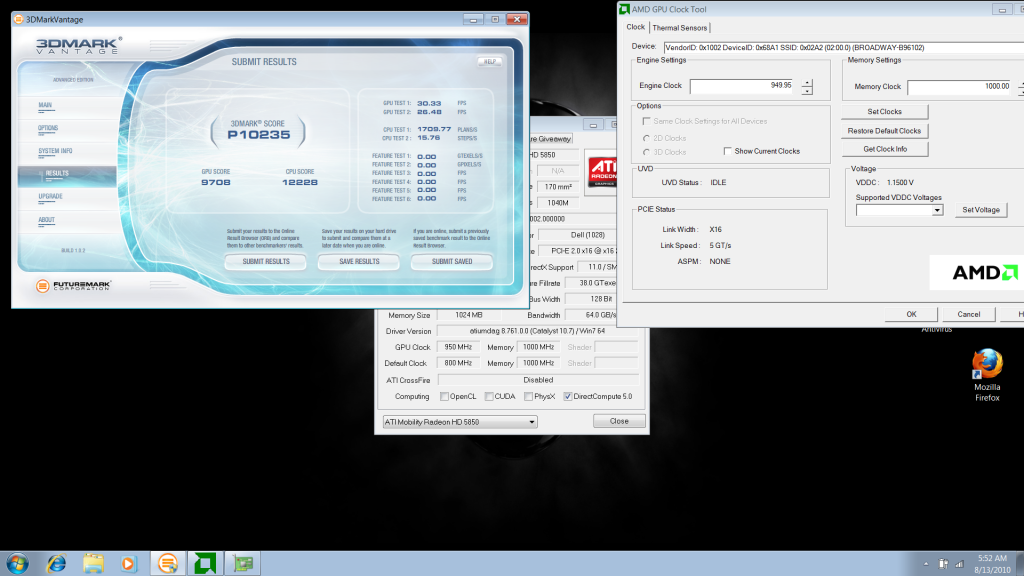The image size is (1024, 576).
Task: Increase Engine Clock with up arrow
Action: click(x=807, y=82)
